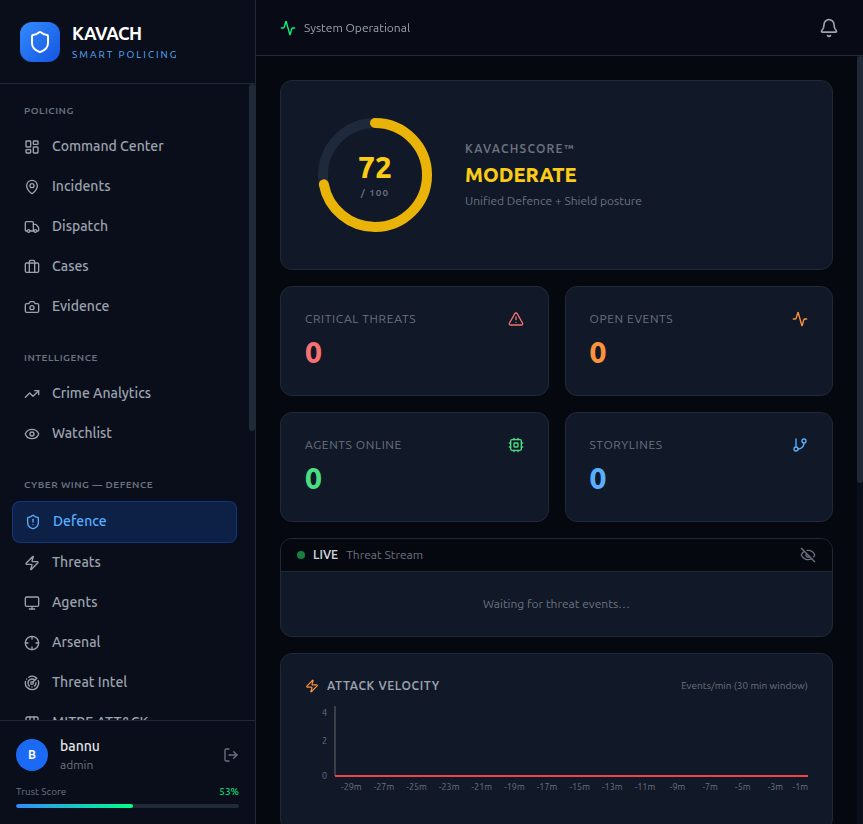Click the KavachScore 72 gauge ring
The image size is (863, 824).
pos(375,175)
